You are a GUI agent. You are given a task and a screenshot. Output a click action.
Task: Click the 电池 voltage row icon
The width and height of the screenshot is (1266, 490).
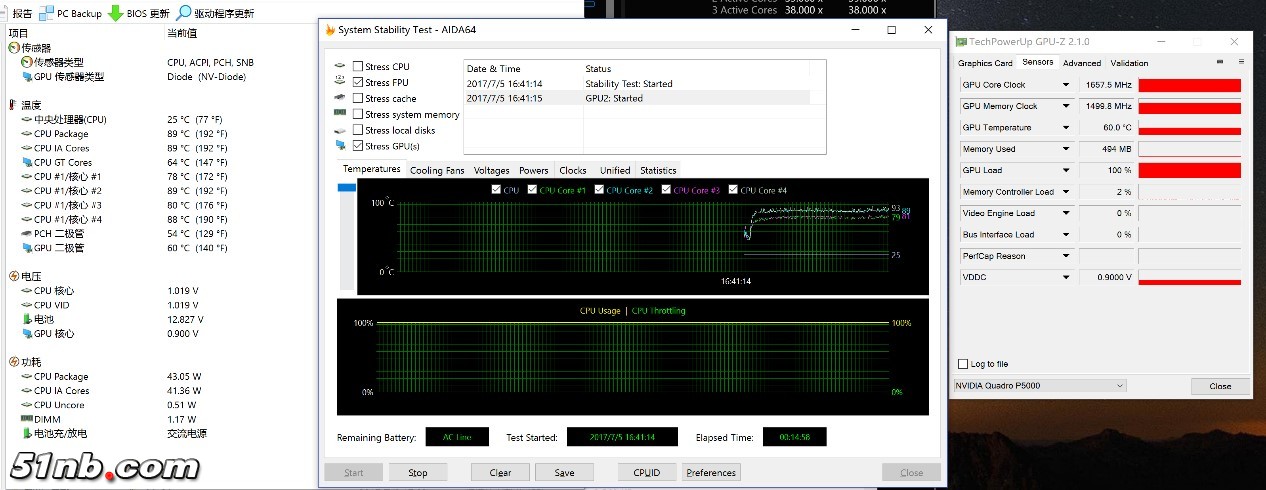click(x=26, y=319)
